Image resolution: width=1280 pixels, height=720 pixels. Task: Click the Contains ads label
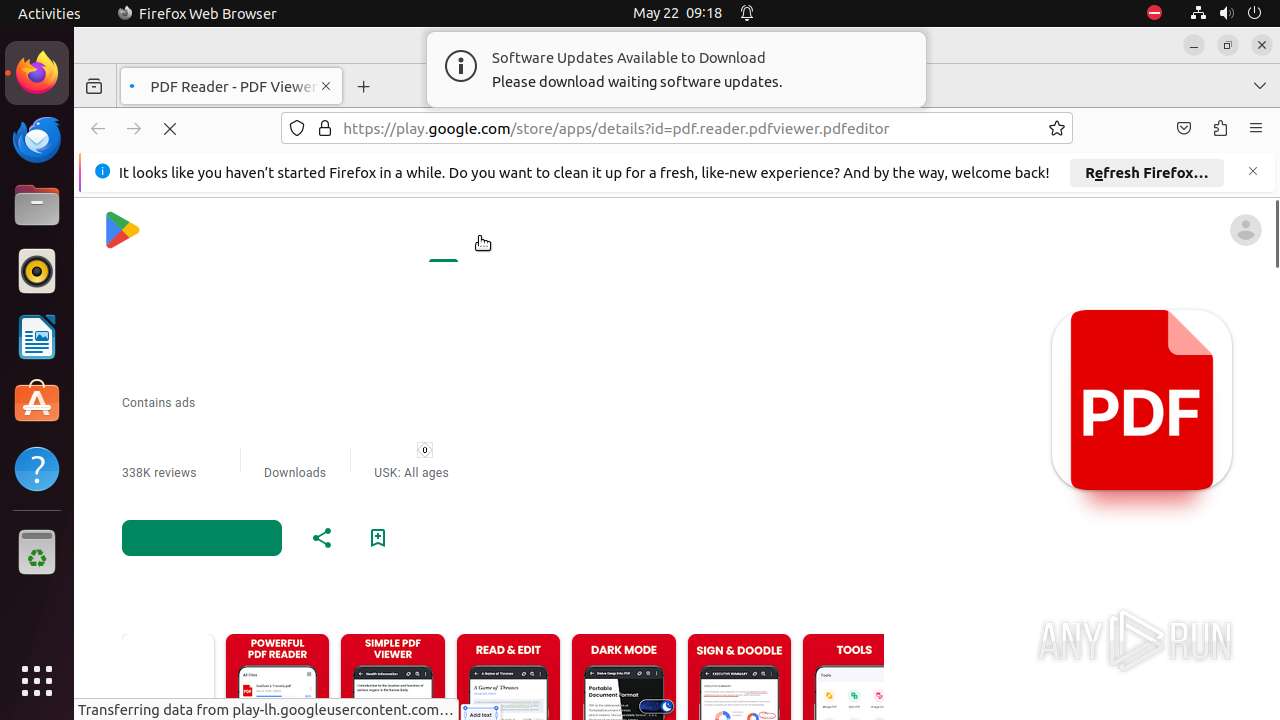click(x=158, y=403)
